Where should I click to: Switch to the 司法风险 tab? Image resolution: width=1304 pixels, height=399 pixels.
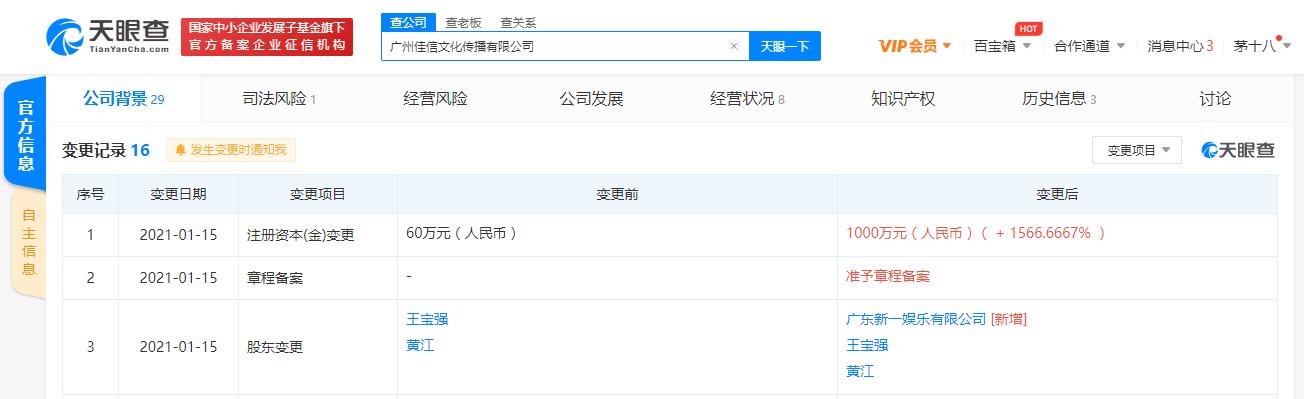[x=279, y=98]
